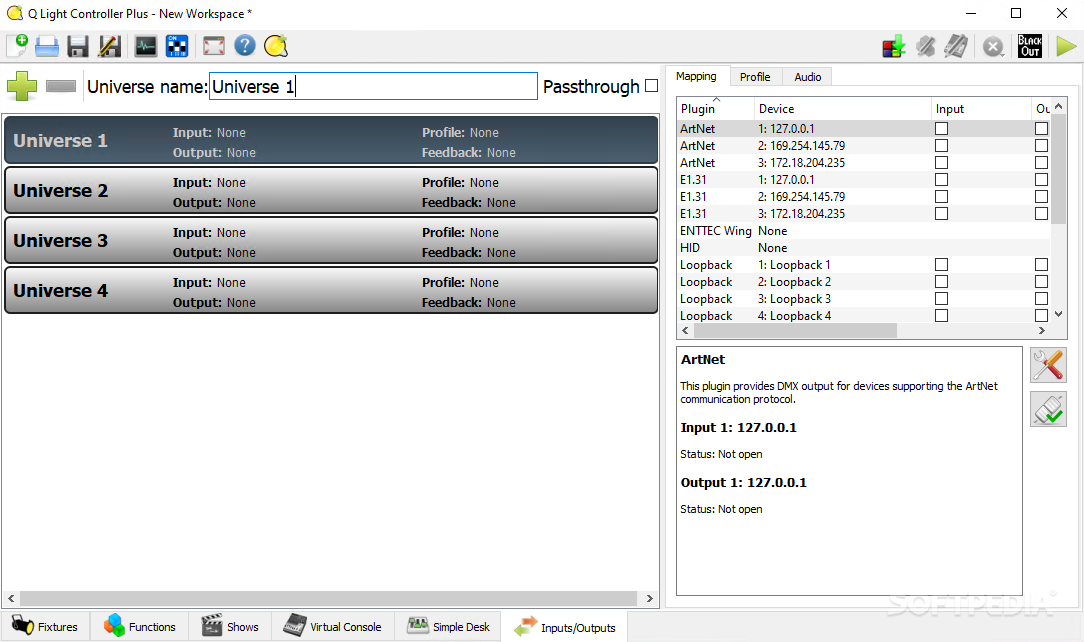Click the mapping table vertical scrollbar thumb
Image resolution: width=1084 pixels, height=642 pixels.
coord(1058,169)
